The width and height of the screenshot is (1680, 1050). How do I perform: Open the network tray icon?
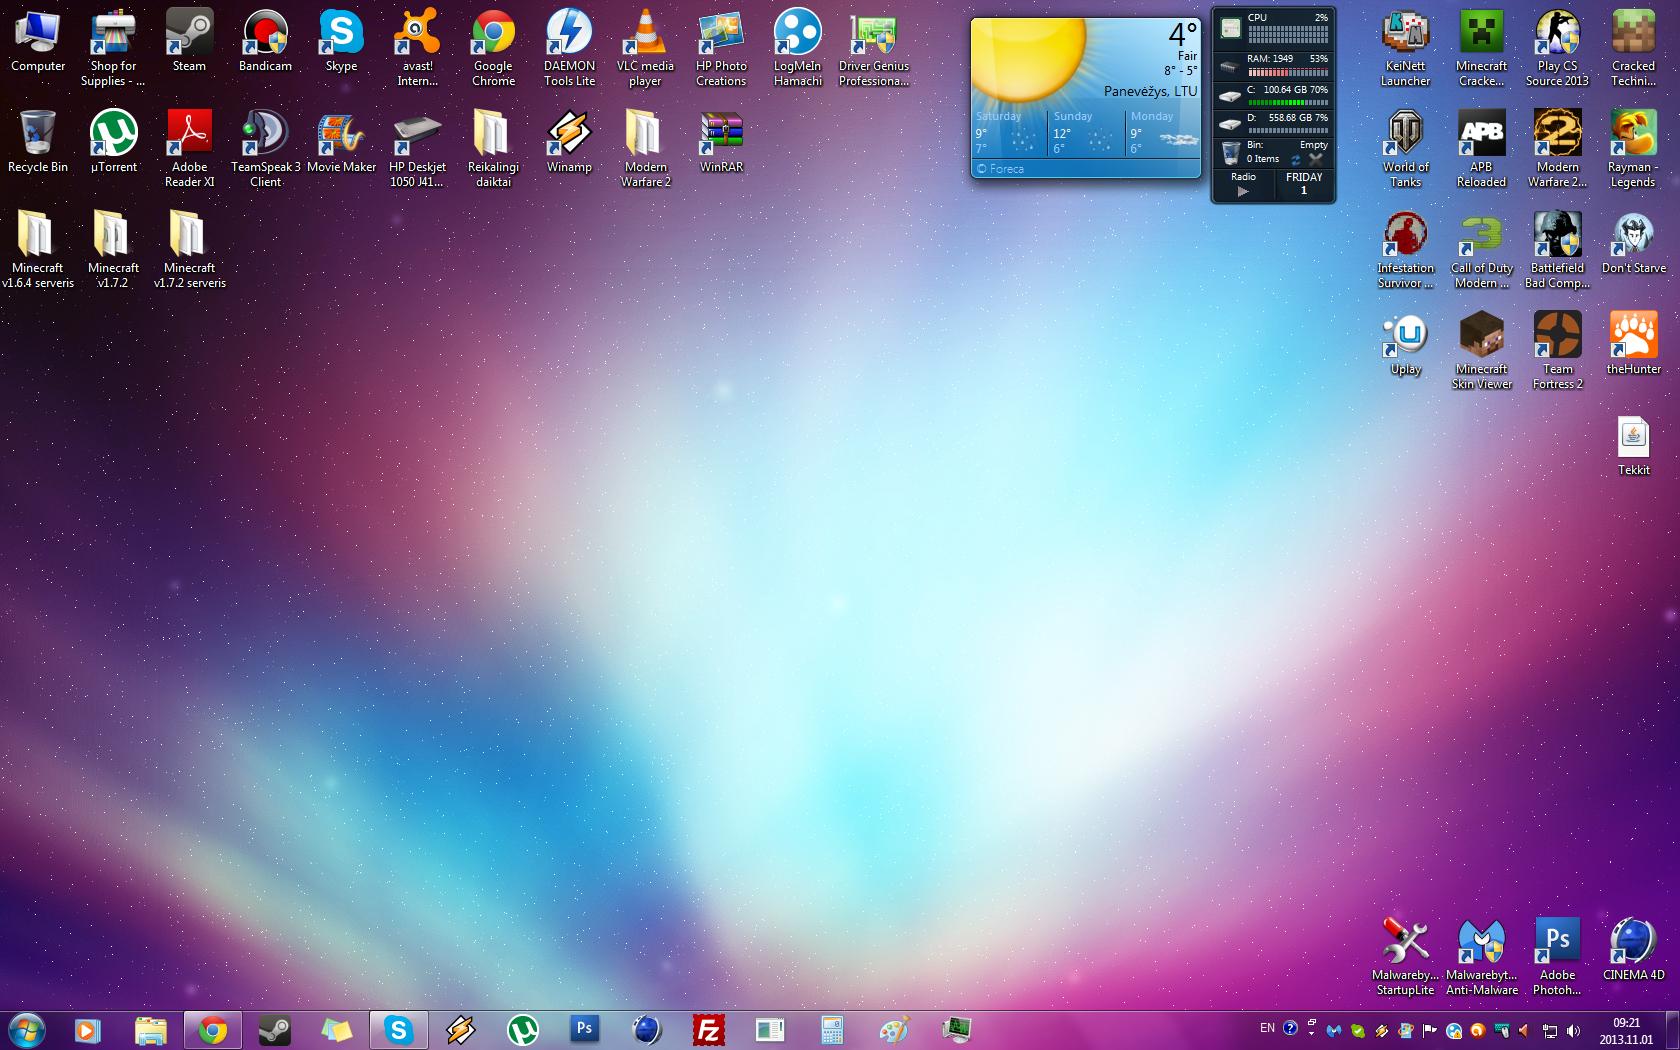pyautogui.click(x=1550, y=1030)
